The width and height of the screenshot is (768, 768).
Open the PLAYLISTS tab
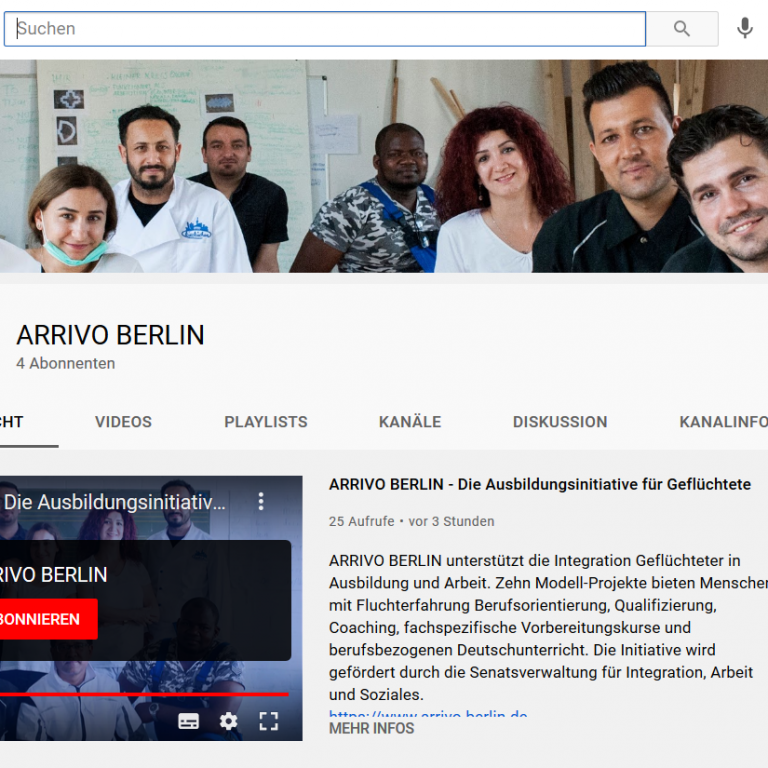click(266, 422)
